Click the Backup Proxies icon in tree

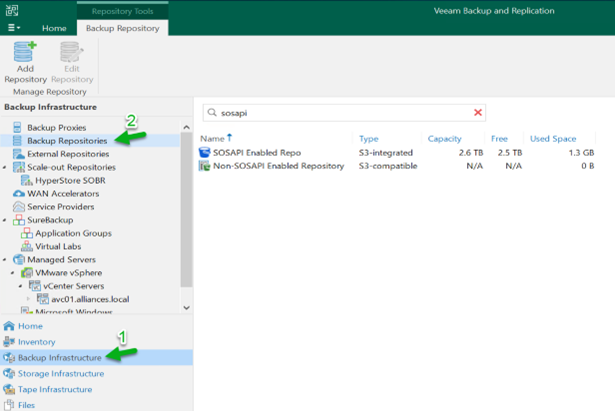(17, 127)
